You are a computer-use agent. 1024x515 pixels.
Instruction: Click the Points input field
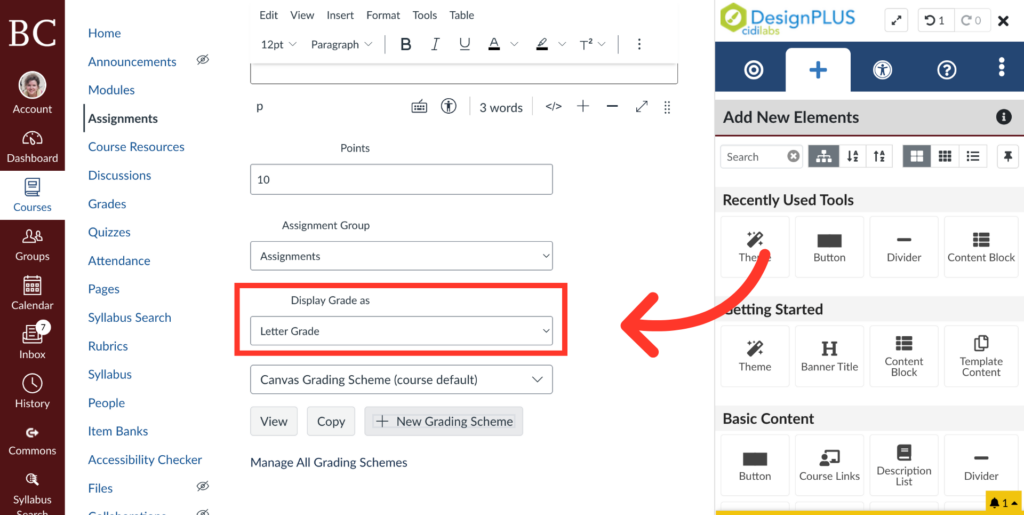tap(402, 179)
